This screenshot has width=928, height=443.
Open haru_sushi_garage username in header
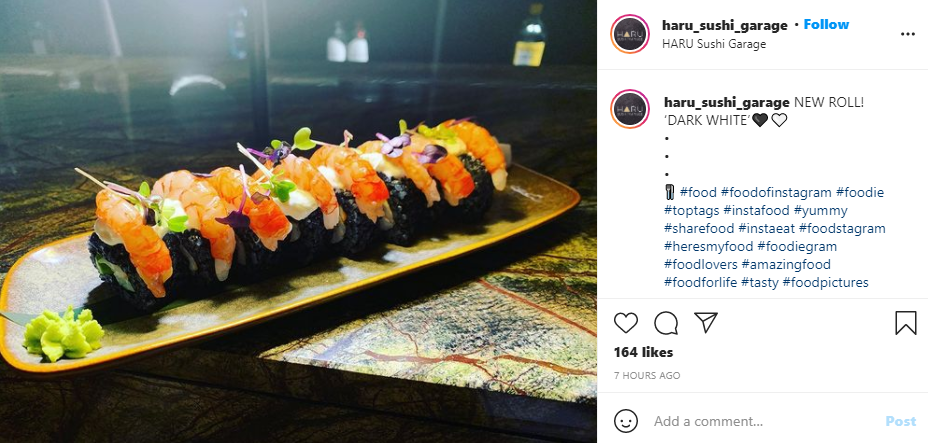(724, 25)
